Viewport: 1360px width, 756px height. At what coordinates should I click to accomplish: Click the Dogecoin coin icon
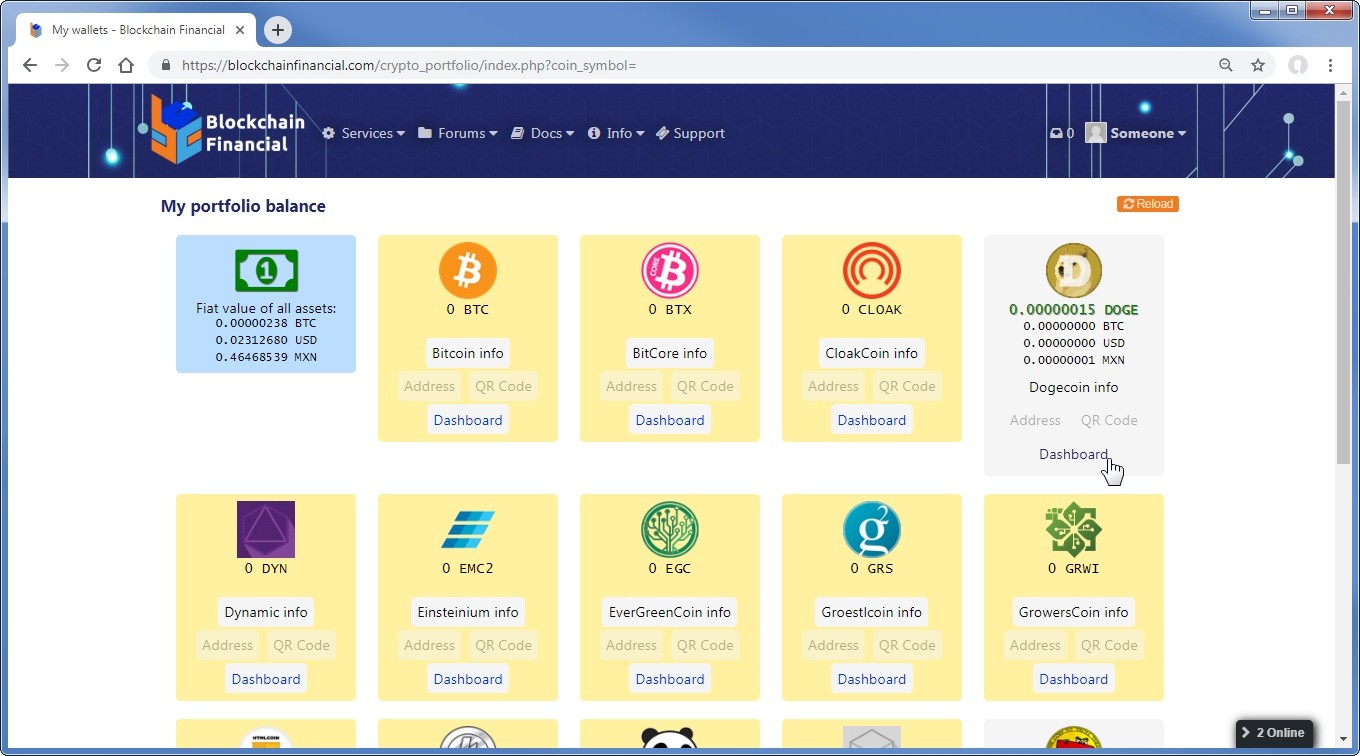[1073, 270]
